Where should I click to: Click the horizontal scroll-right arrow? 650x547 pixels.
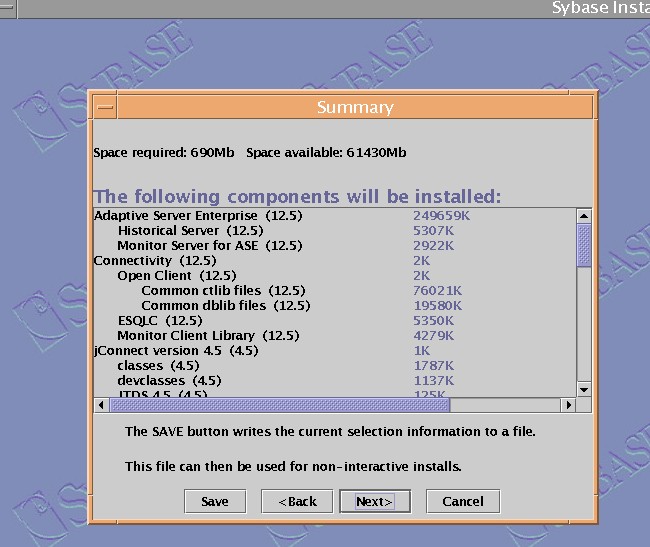click(x=568, y=405)
